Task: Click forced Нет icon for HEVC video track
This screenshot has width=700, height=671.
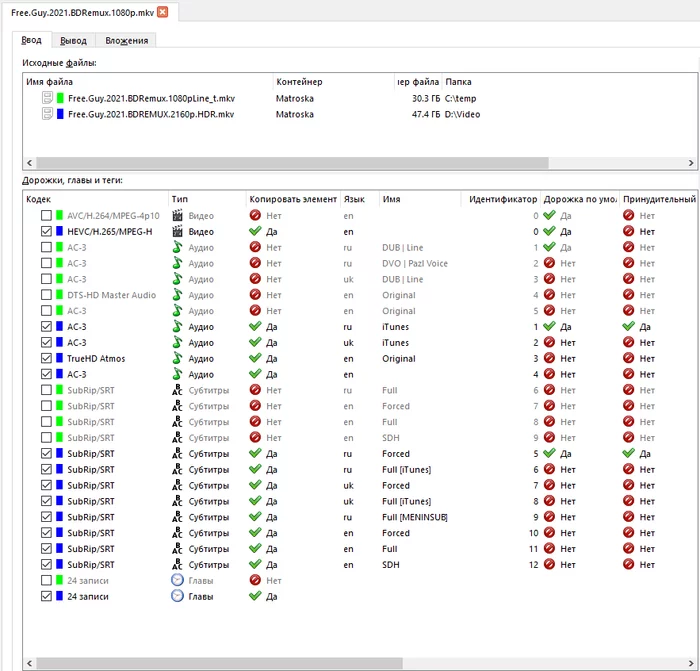Action: pos(629,231)
